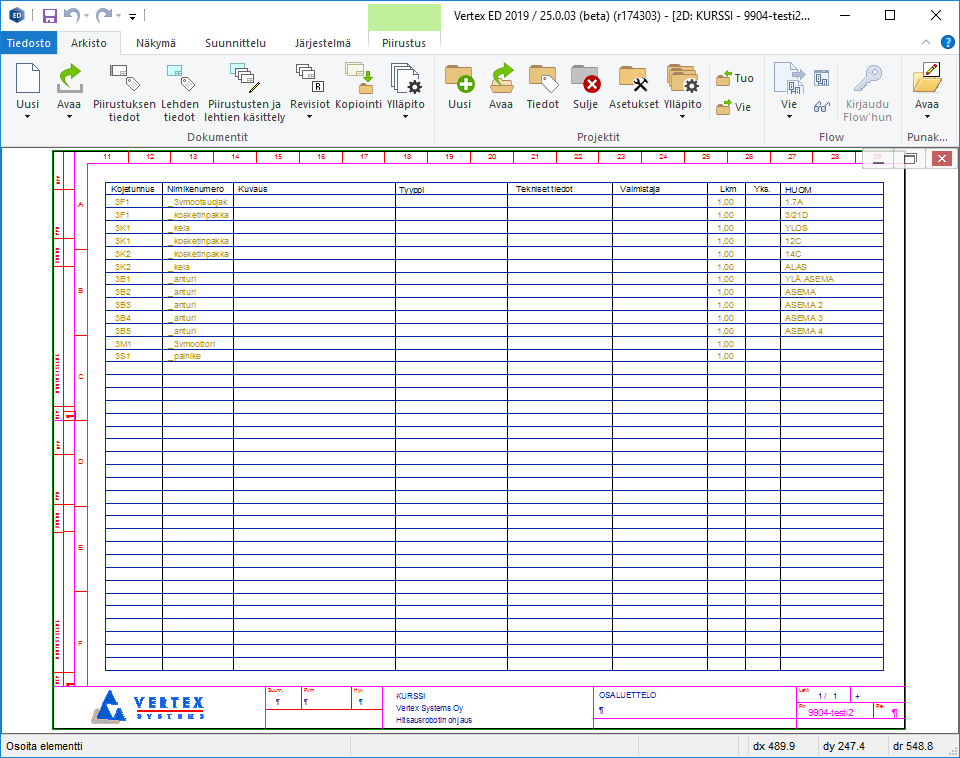This screenshot has width=960, height=758.
Task: Open the Avaa dropdown in Dokumentit group
Action: click(69, 116)
